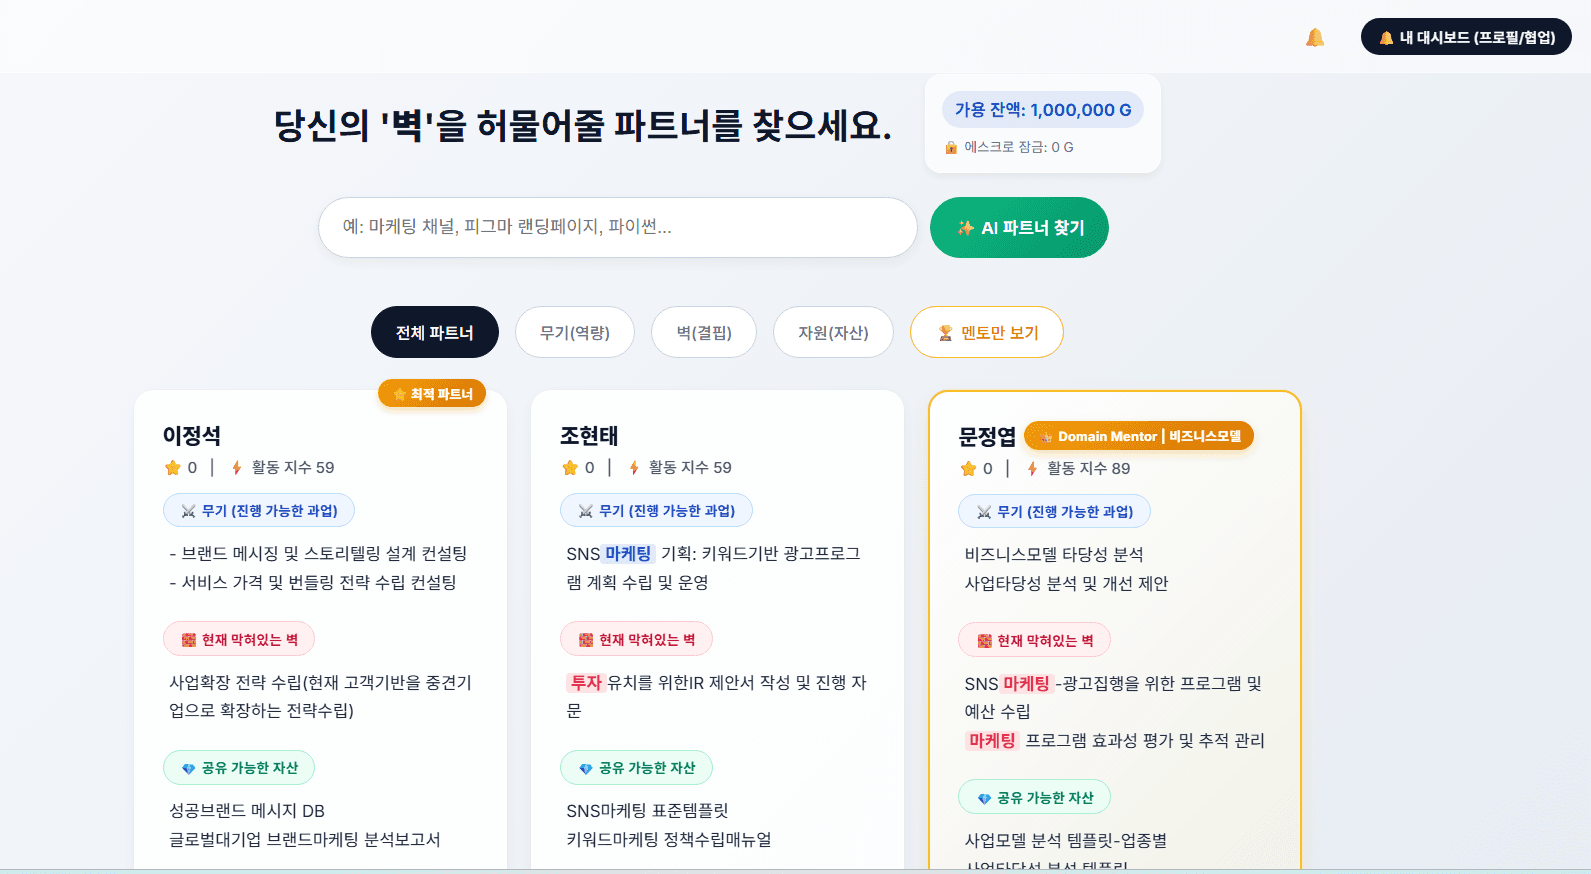Click 현재 막혀있는 벽 tag on 이정석 card
Viewport: 1591px width, 874px height.
239,639
